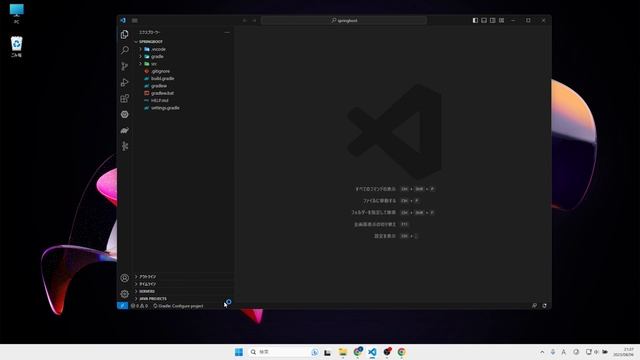The image size is (640, 360).
Task: Open the last activity bar view icon
Action: click(x=124, y=146)
